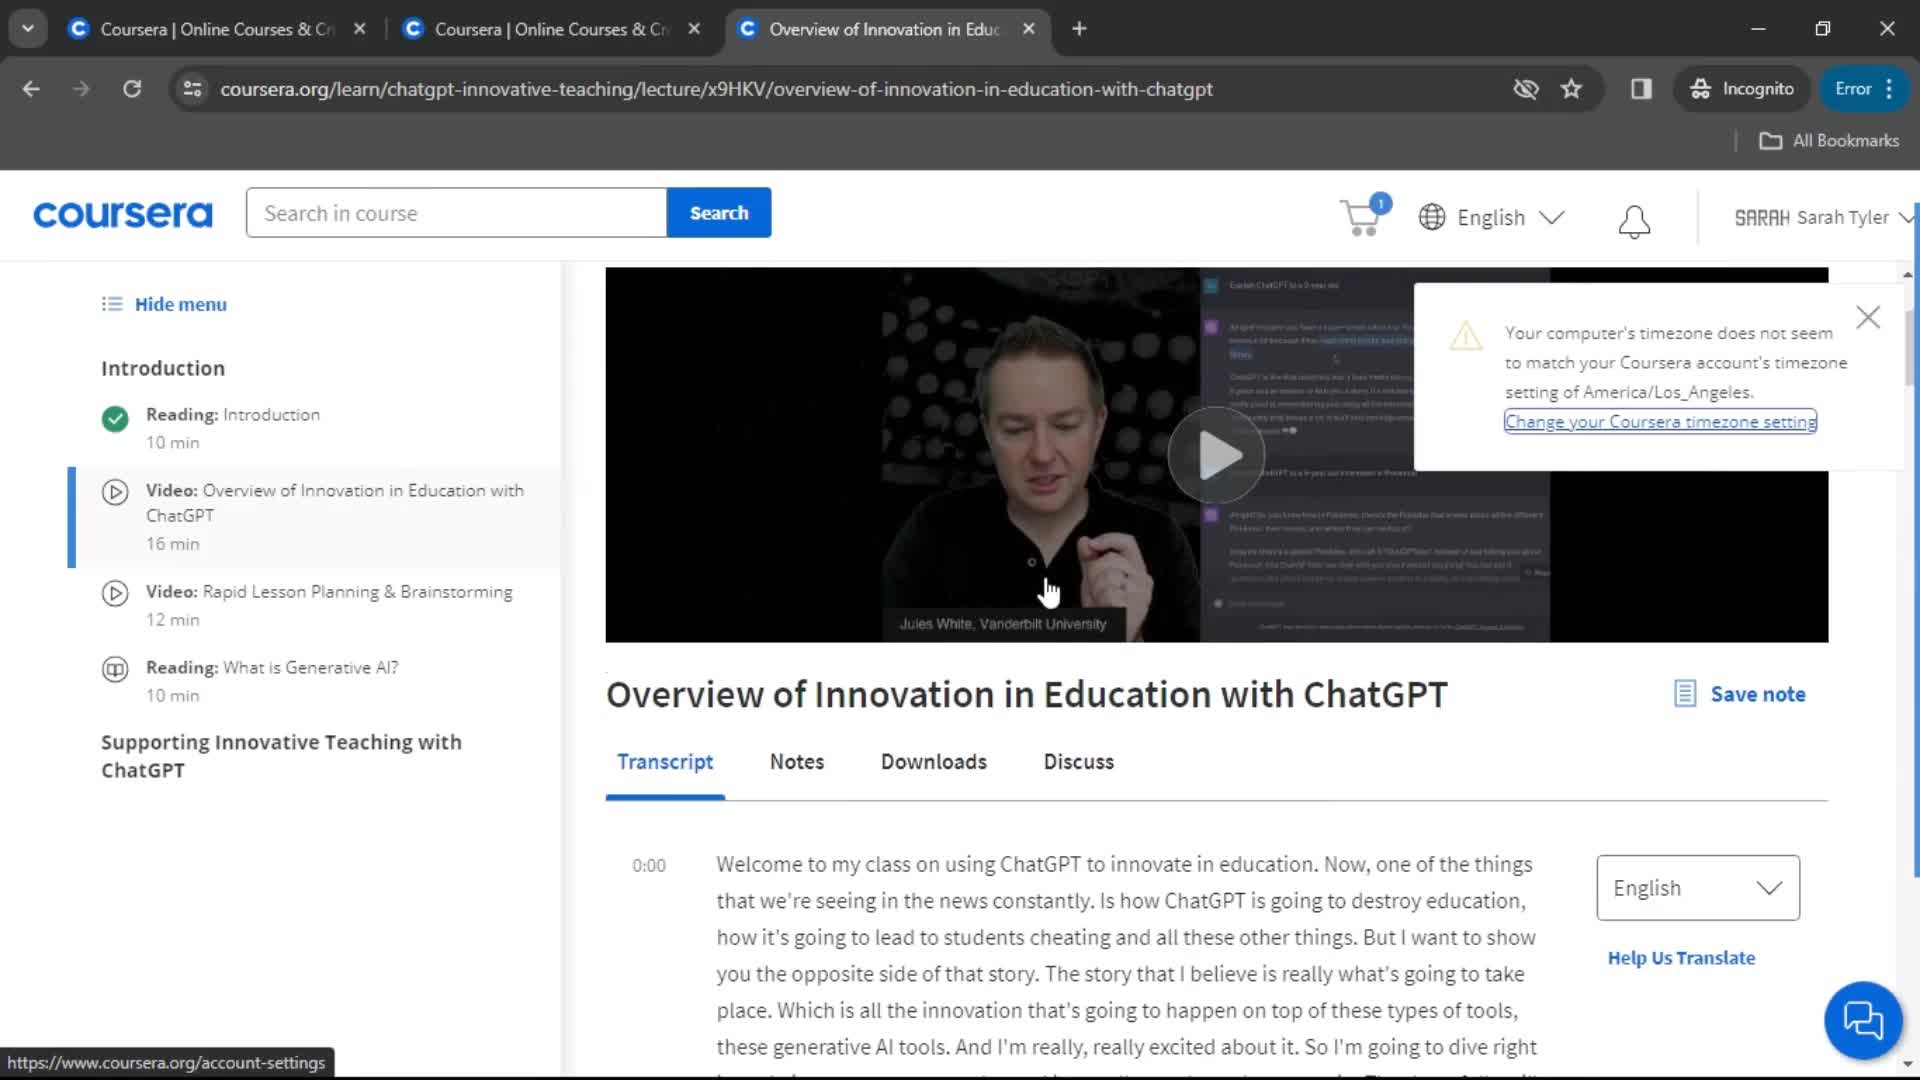Open Video: Rapid Lesson Planning & Brainstorming
Viewport: 1920px width, 1080px height.
tap(315, 605)
